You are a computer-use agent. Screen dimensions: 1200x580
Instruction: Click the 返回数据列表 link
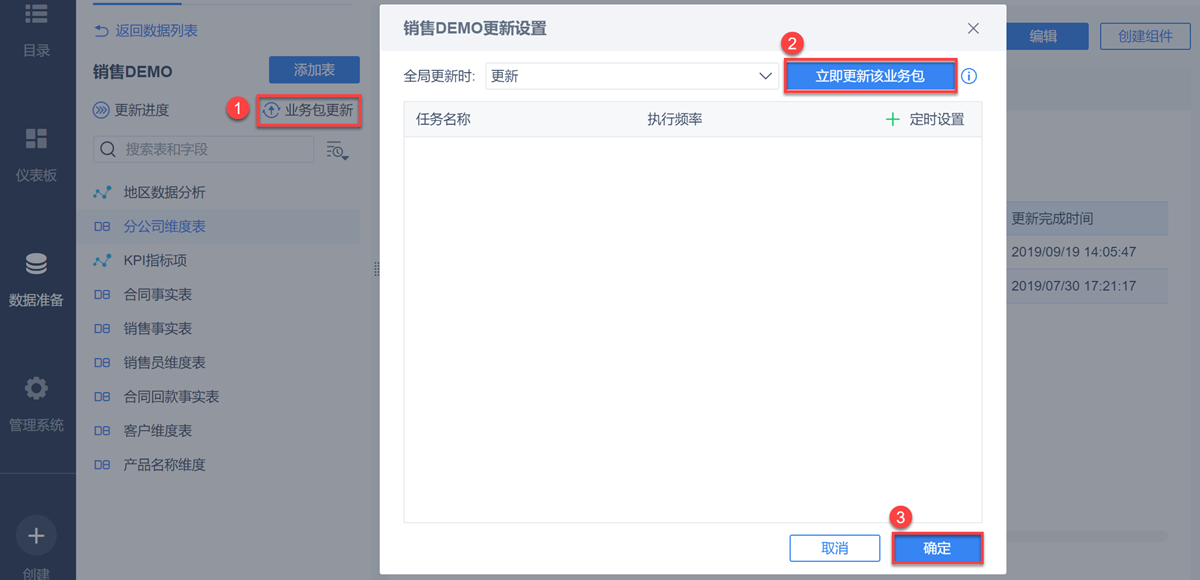pos(156,31)
